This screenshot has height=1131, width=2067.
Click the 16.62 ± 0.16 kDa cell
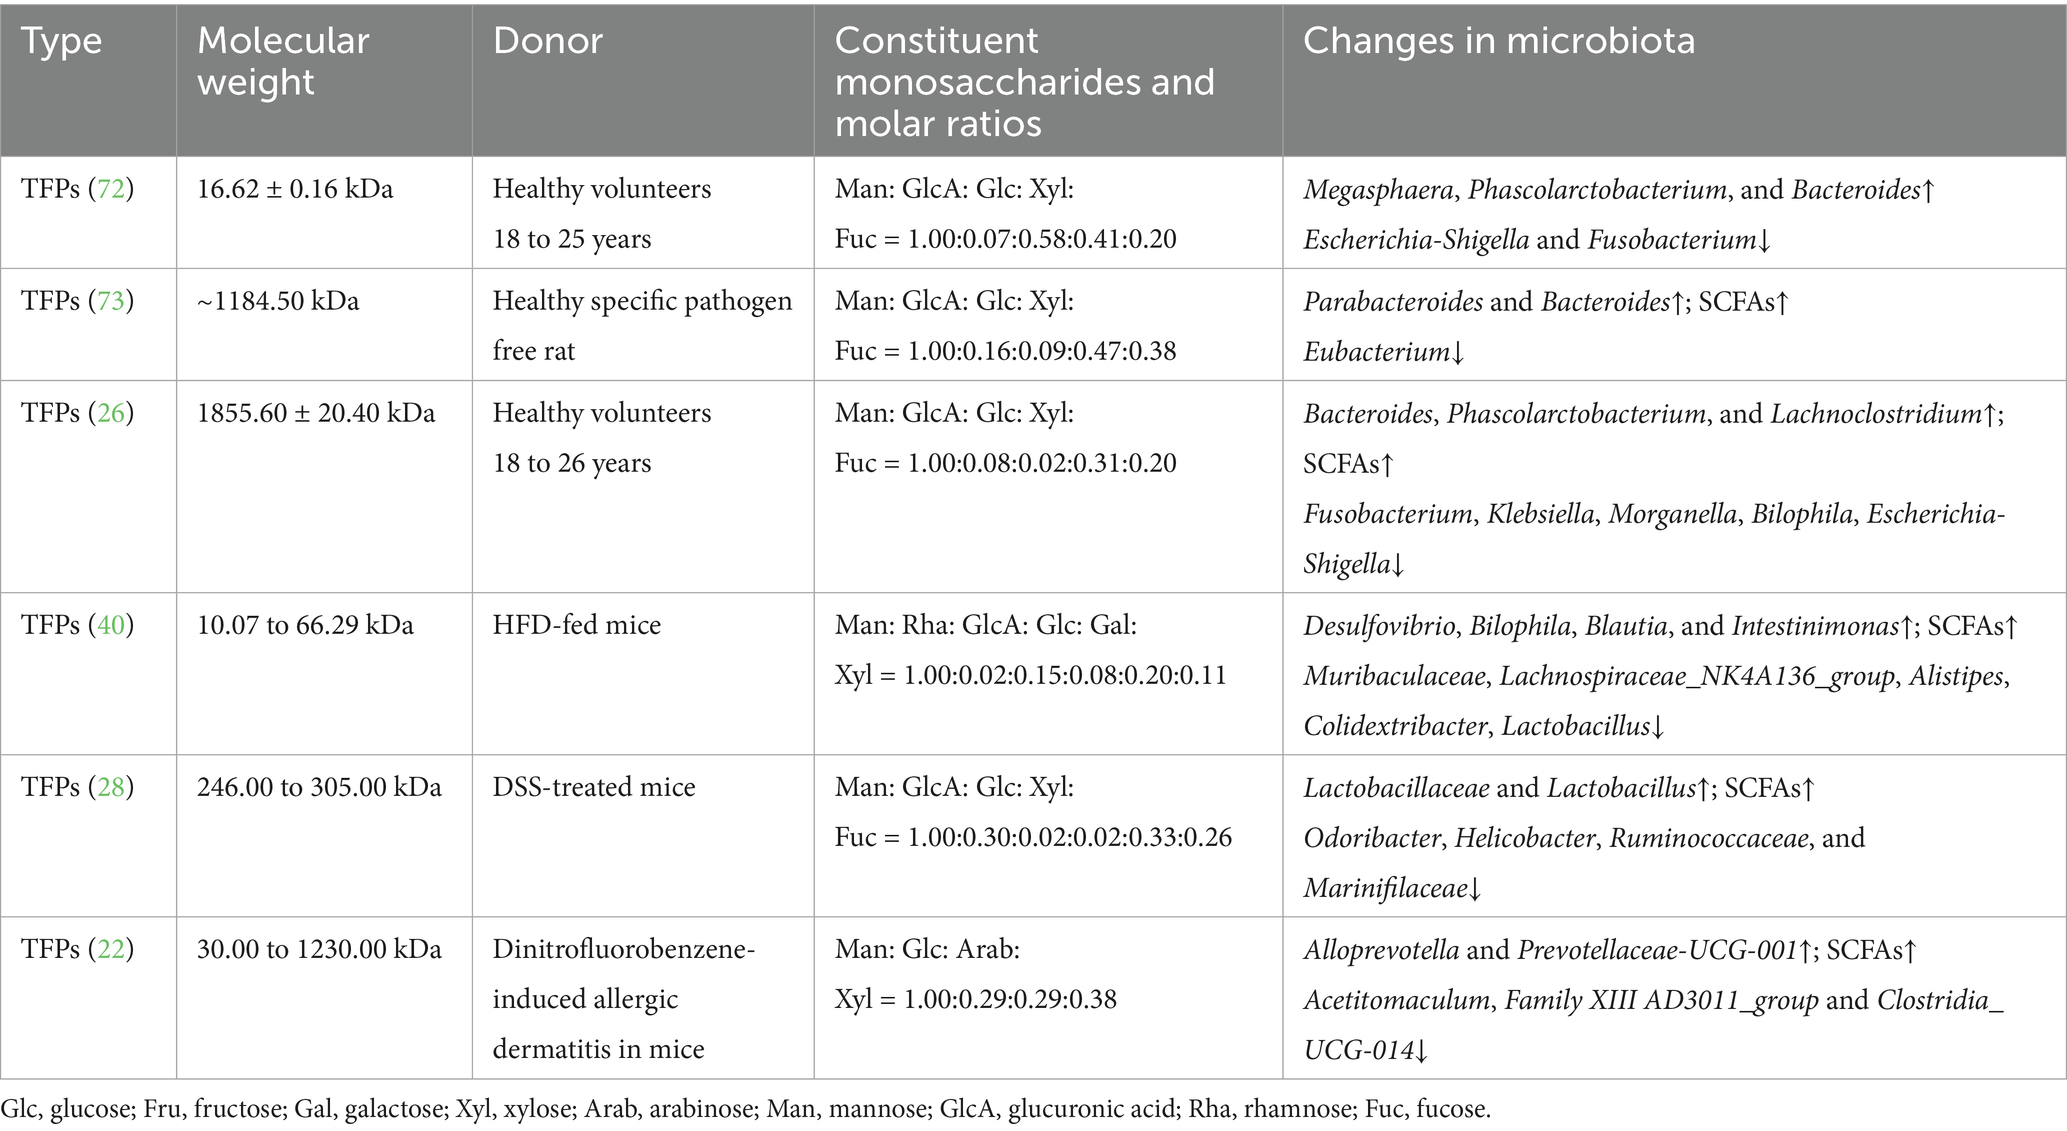[295, 189]
